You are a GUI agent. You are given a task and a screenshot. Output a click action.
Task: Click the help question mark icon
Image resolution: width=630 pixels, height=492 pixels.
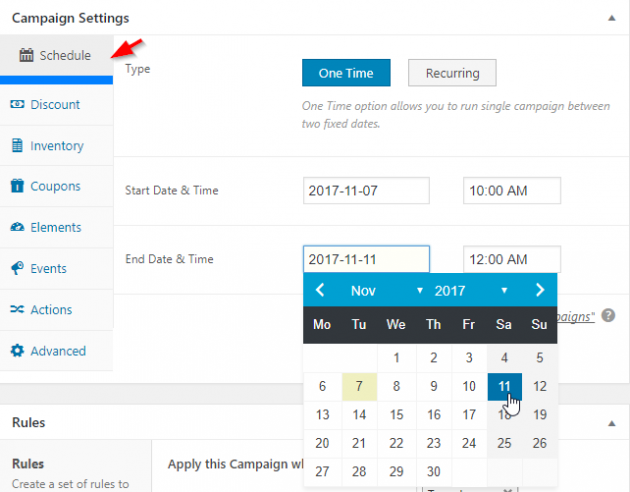(608, 316)
